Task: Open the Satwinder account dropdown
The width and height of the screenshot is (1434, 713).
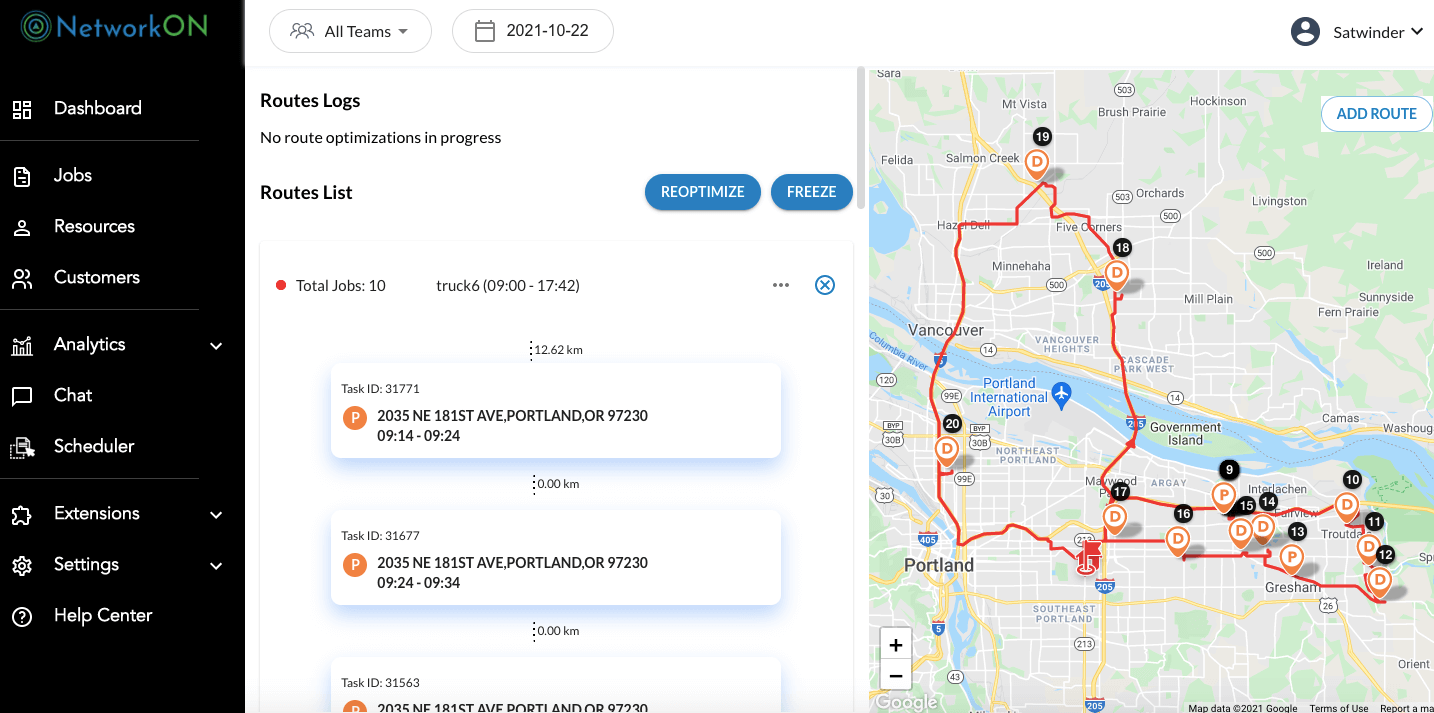Action: (x=1358, y=31)
